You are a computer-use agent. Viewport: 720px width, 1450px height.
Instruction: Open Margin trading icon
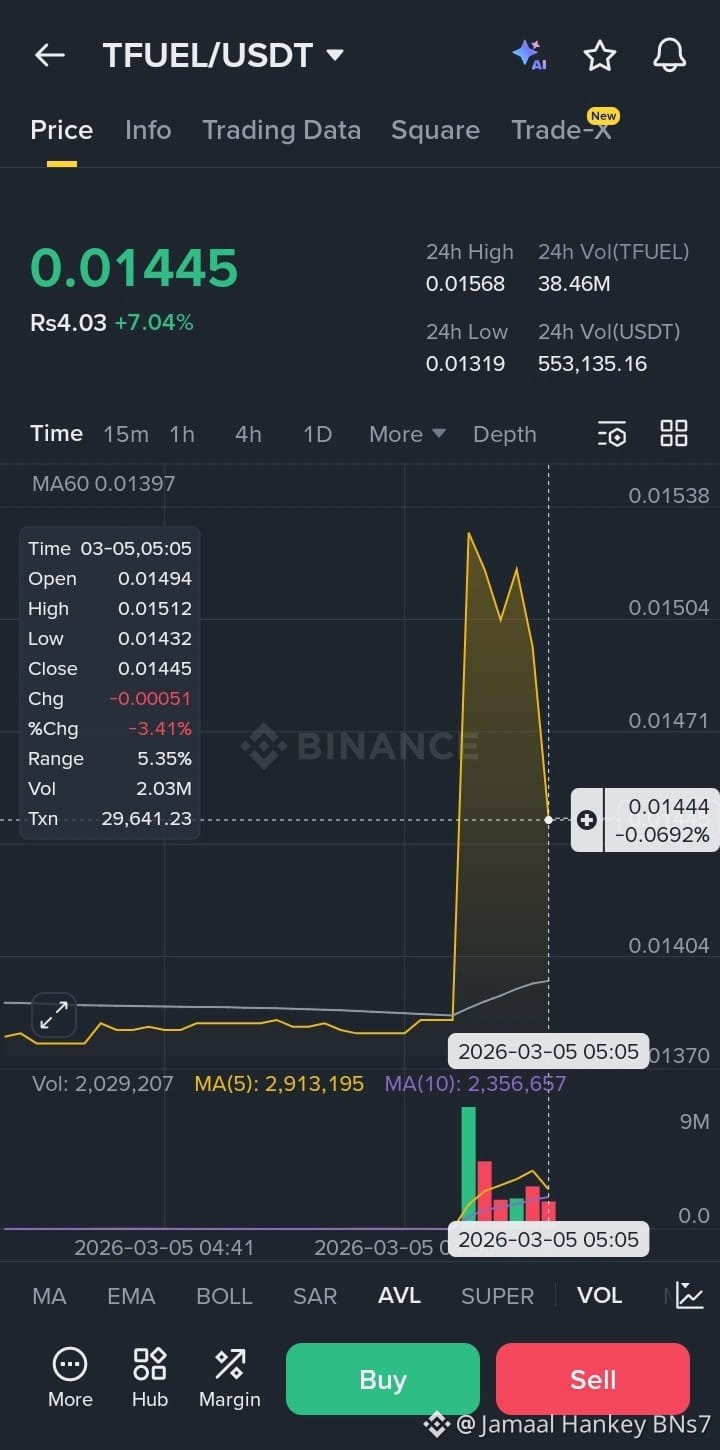pyautogui.click(x=230, y=1377)
